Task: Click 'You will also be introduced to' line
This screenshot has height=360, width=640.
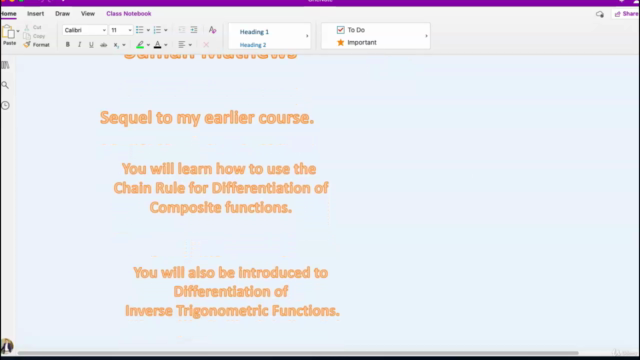Action: click(x=231, y=272)
